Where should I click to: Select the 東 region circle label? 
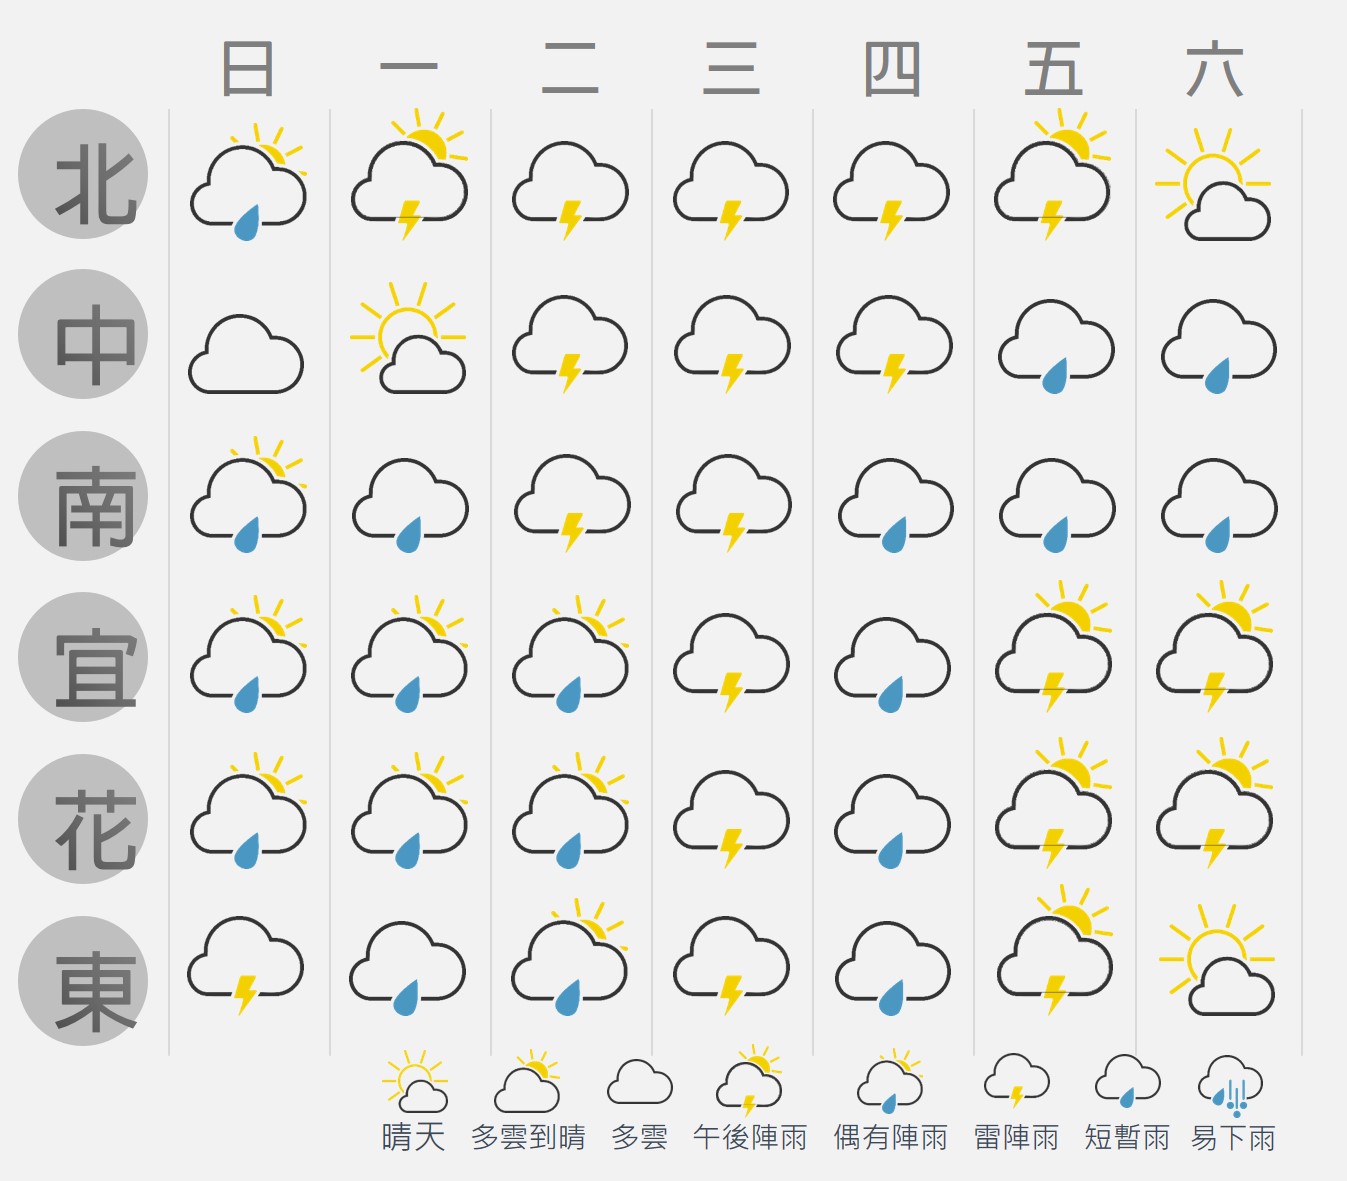tap(83, 981)
